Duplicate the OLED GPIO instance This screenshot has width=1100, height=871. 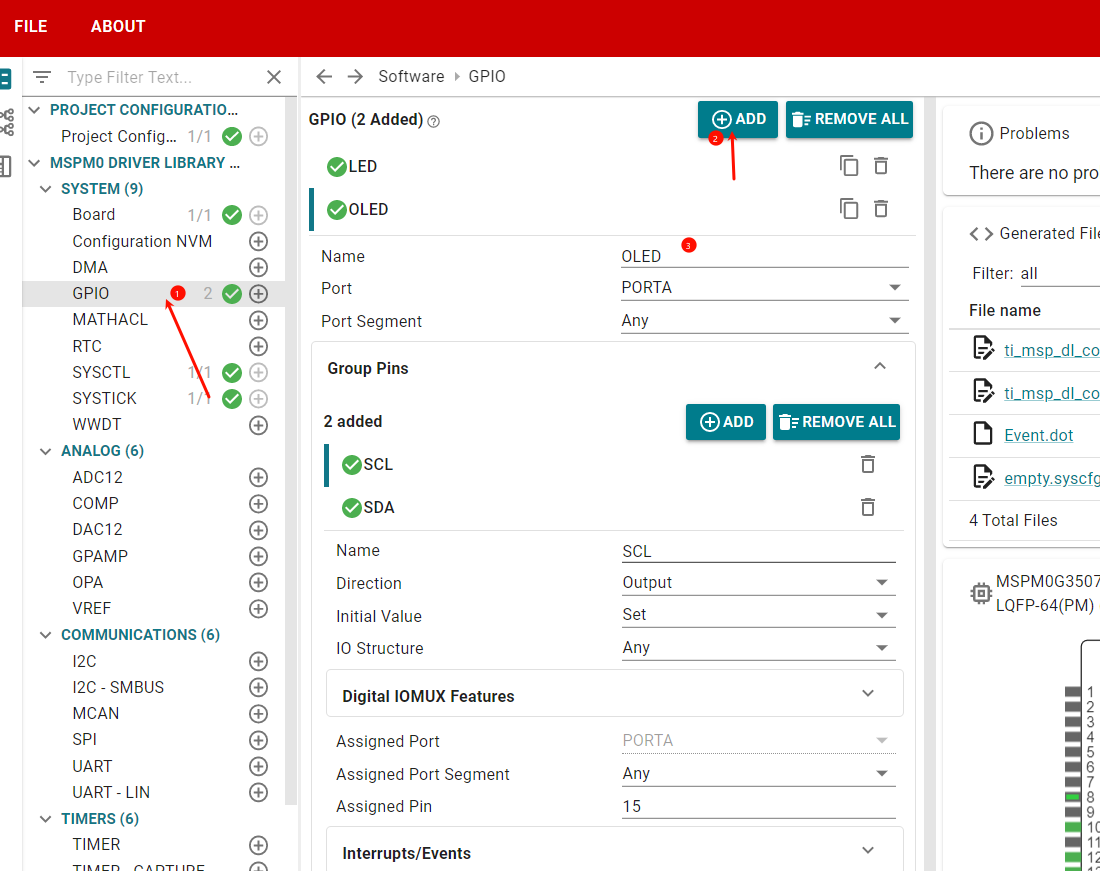[x=849, y=209]
